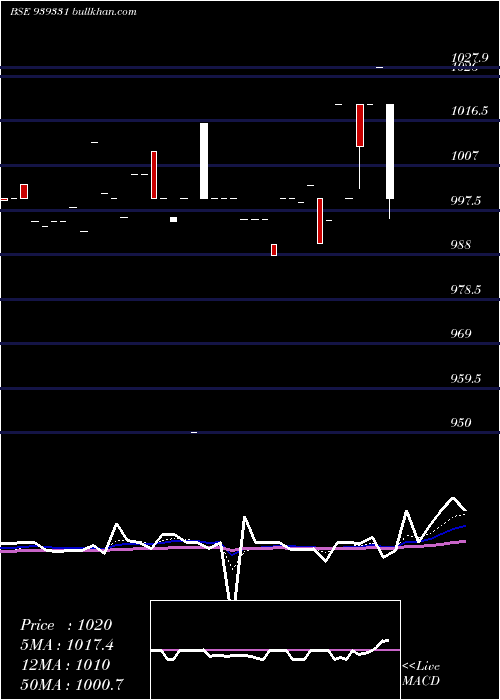The width and height of the screenshot is (500, 700).
Task: Click the <<Live MACD label
Action: [x=421, y=673]
